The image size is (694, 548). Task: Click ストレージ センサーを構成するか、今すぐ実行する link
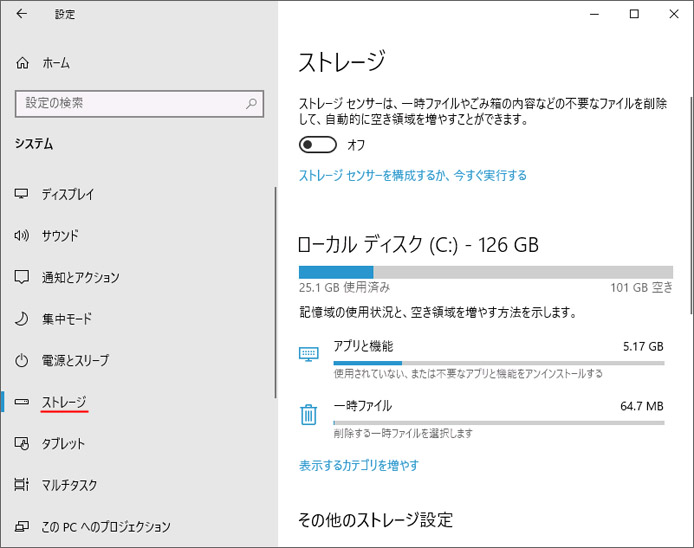413,176
